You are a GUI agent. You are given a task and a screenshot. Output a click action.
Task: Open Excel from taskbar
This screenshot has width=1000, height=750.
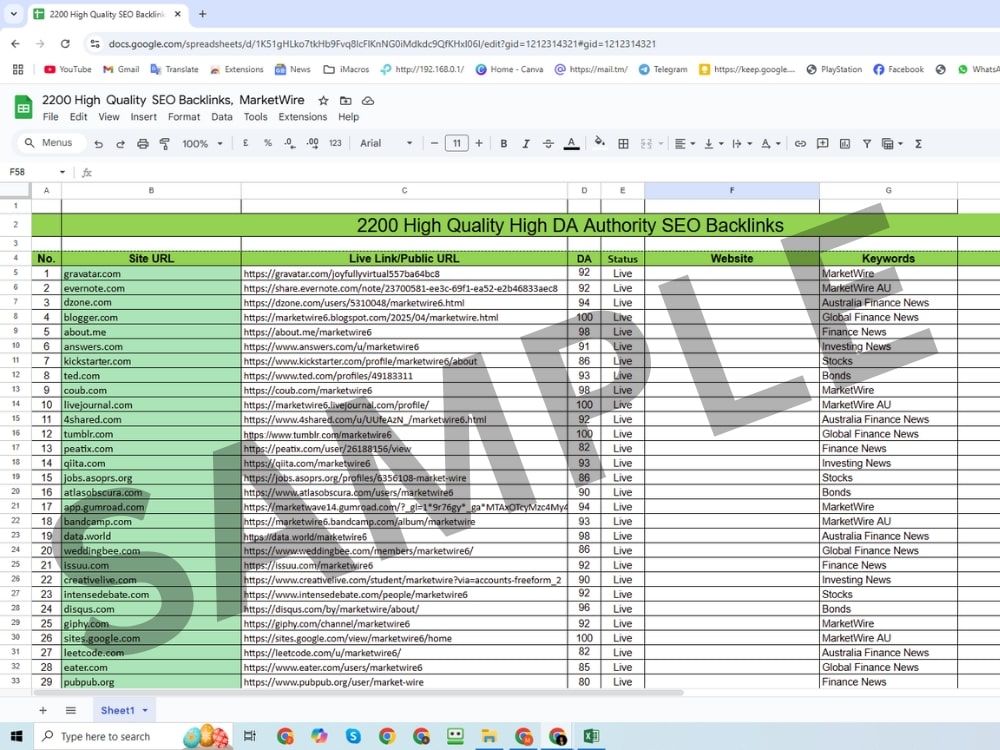click(591, 737)
